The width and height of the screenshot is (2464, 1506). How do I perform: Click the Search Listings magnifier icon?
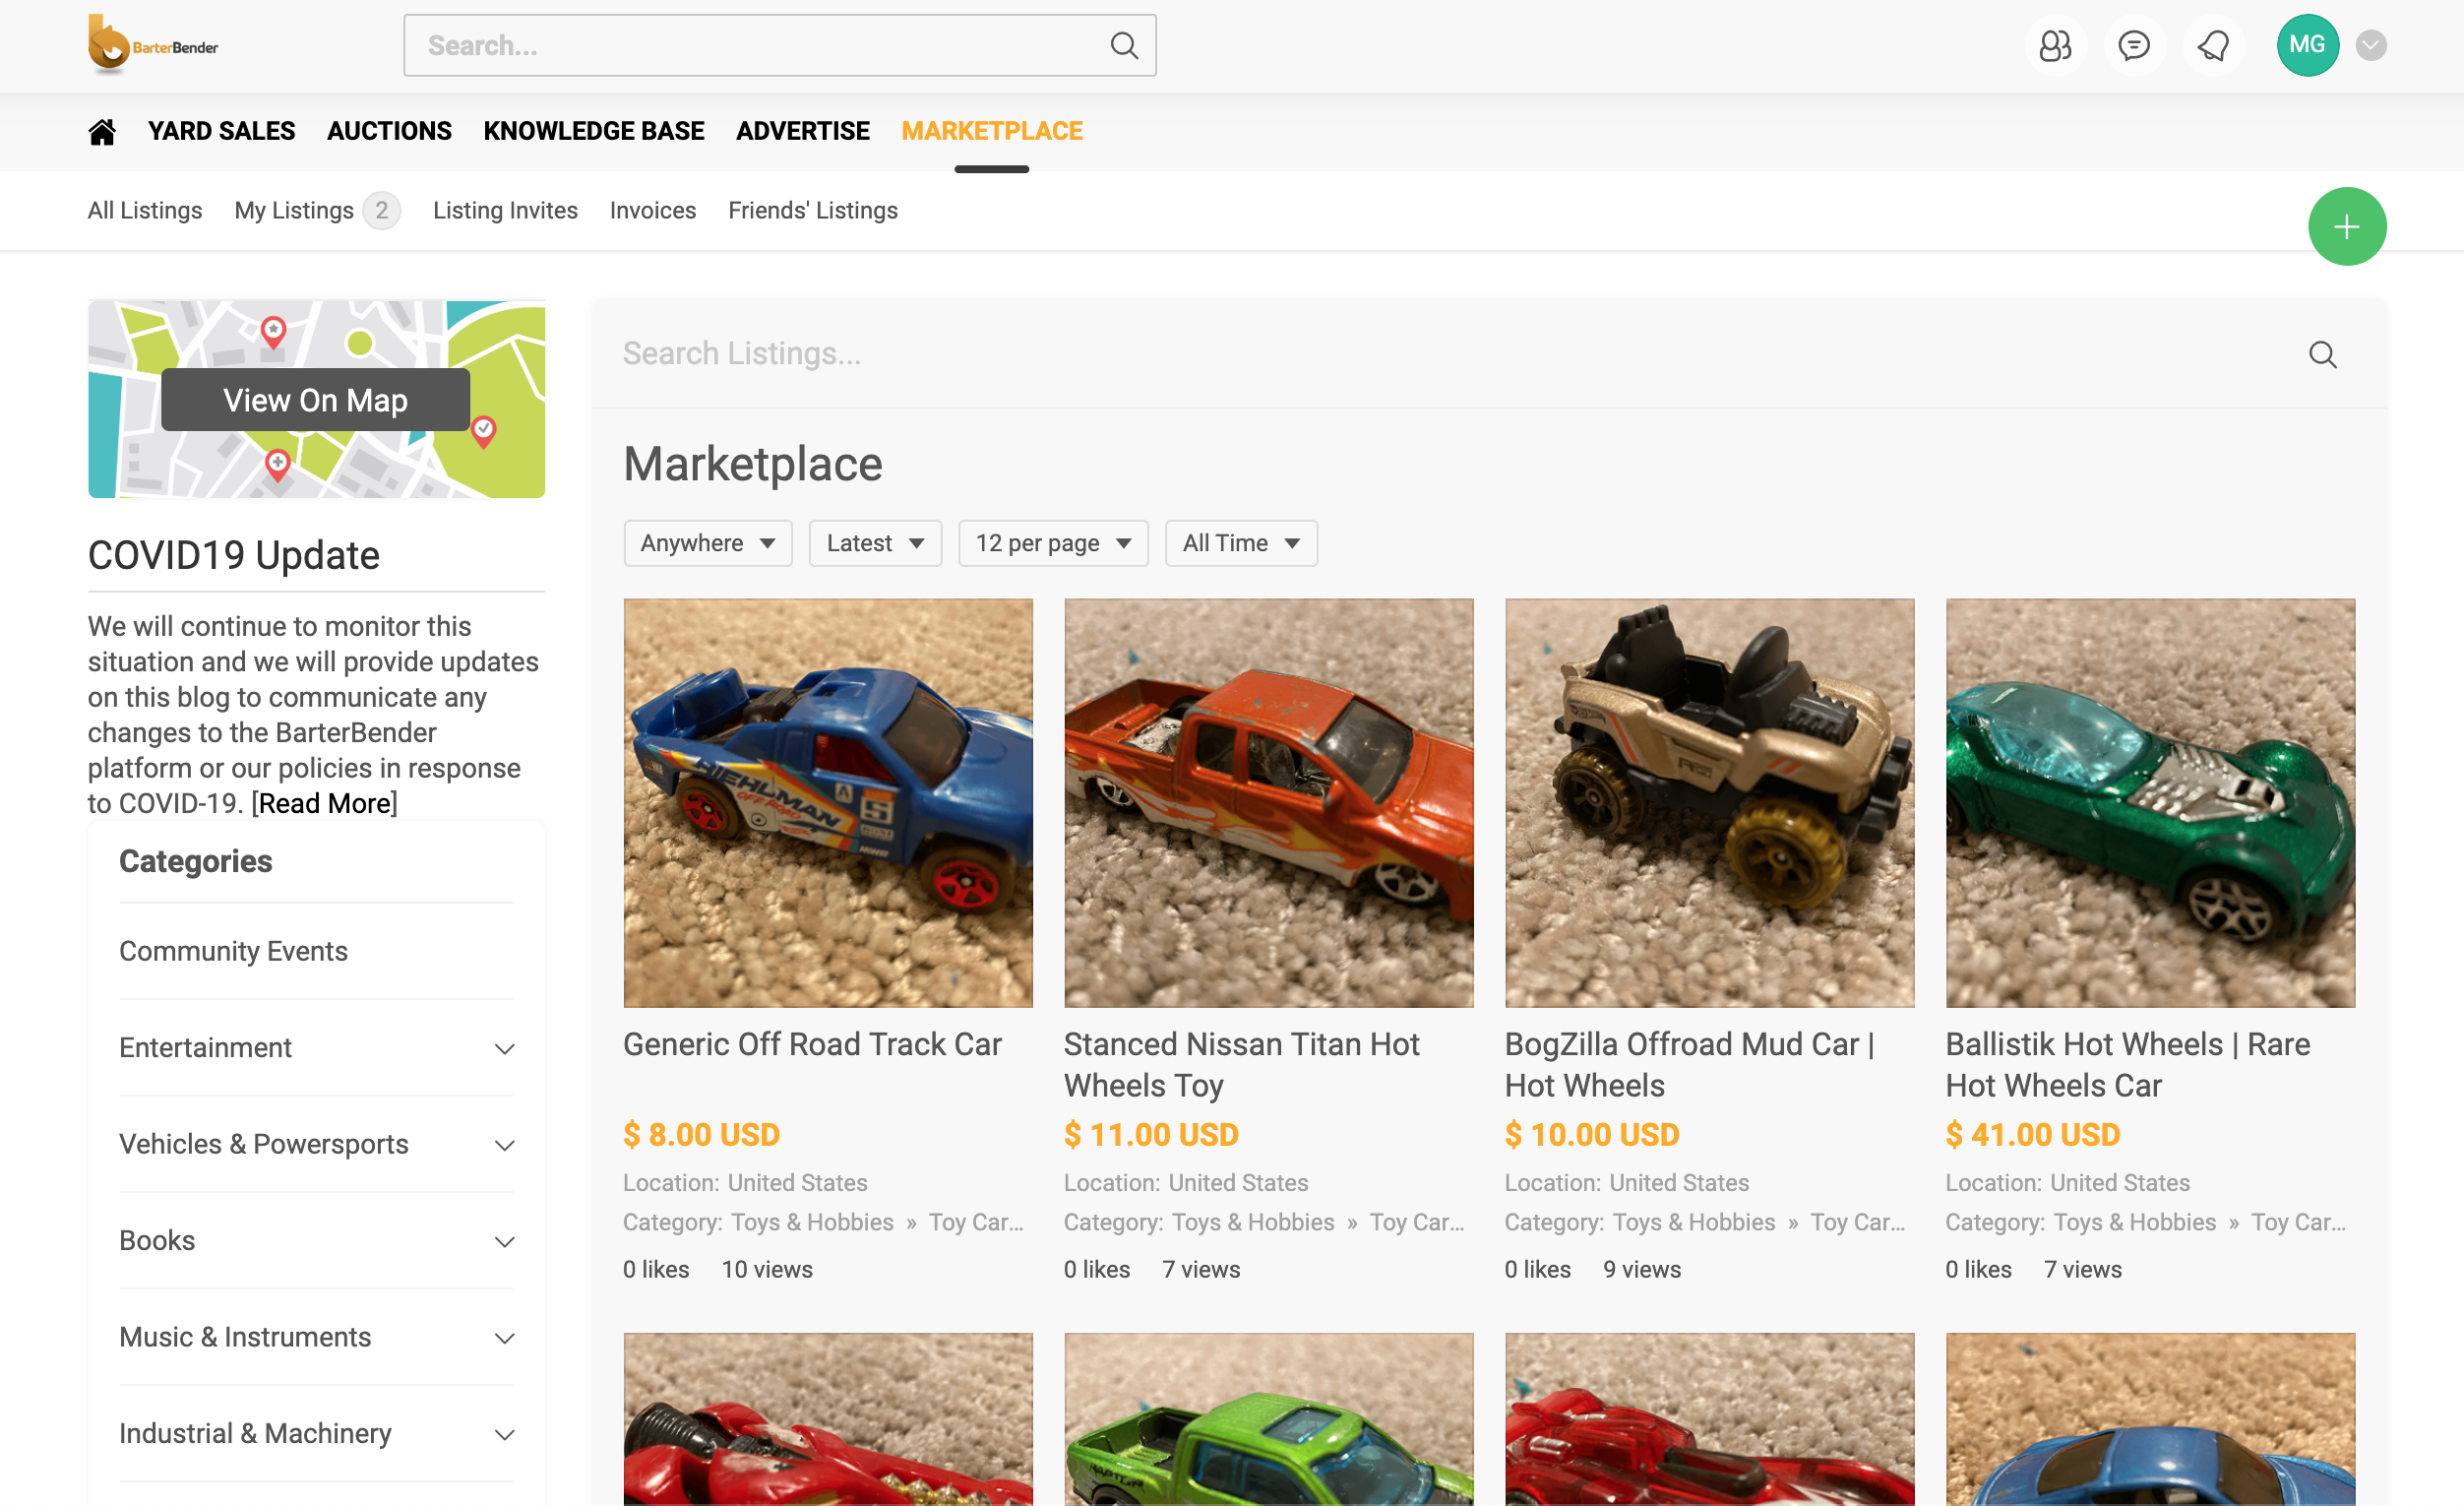pyautogui.click(x=2321, y=354)
